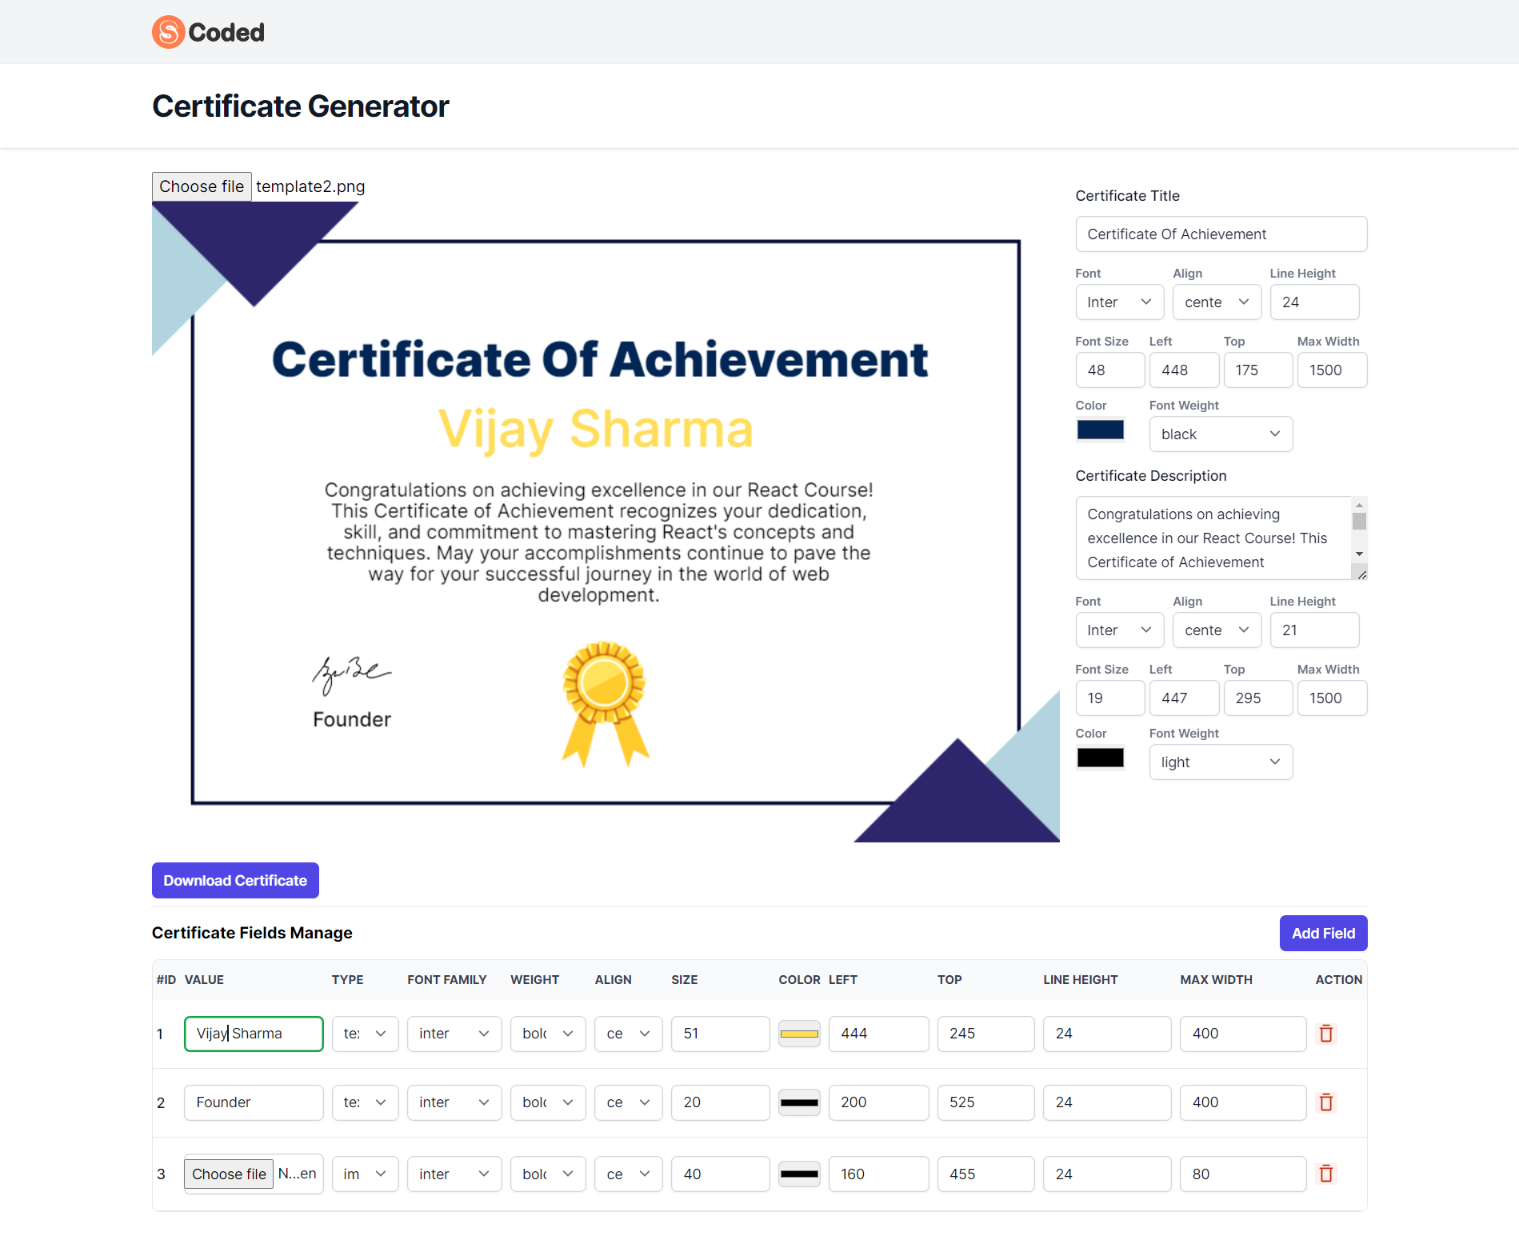Image resolution: width=1519 pixels, height=1236 pixels.
Task: Click the Founder value field
Action: point(254,1102)
